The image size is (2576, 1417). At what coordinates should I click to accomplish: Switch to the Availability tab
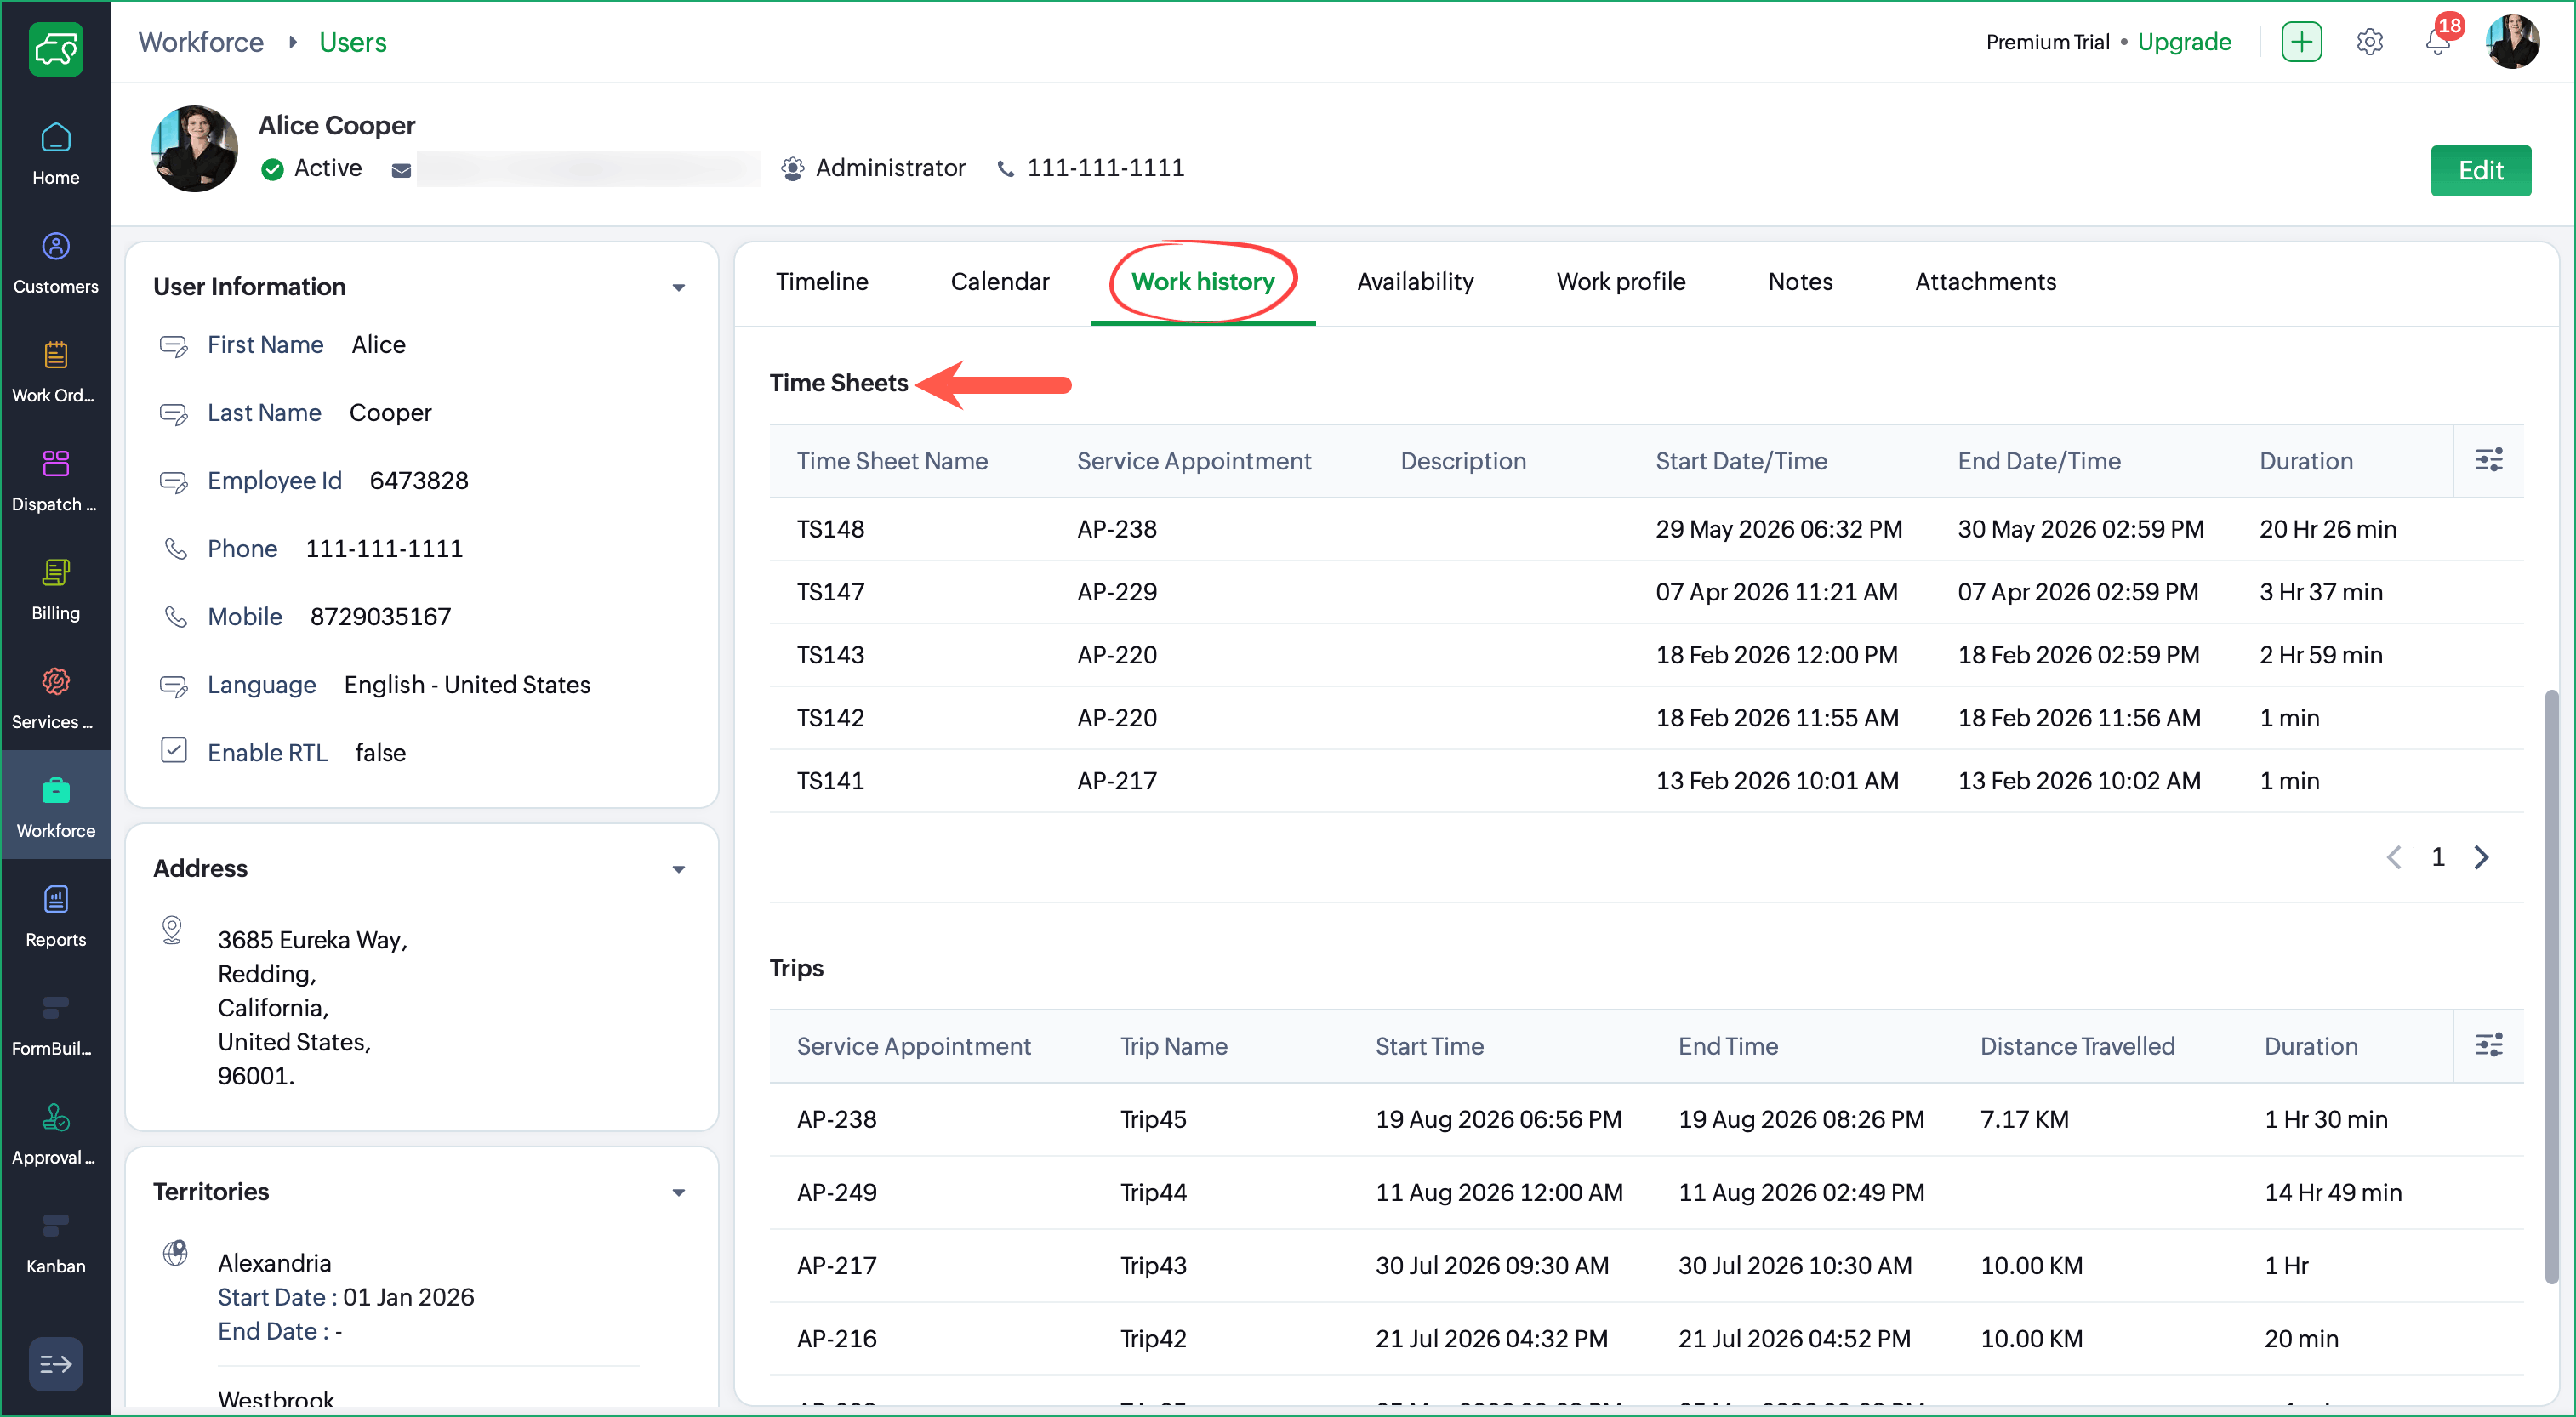pyautogui.click(x=1415, y=282)
